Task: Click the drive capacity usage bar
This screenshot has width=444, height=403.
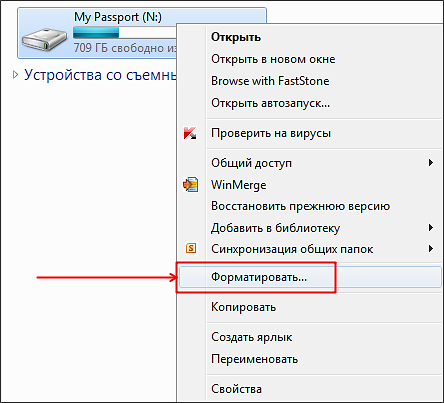Action: tap(125, 33)
